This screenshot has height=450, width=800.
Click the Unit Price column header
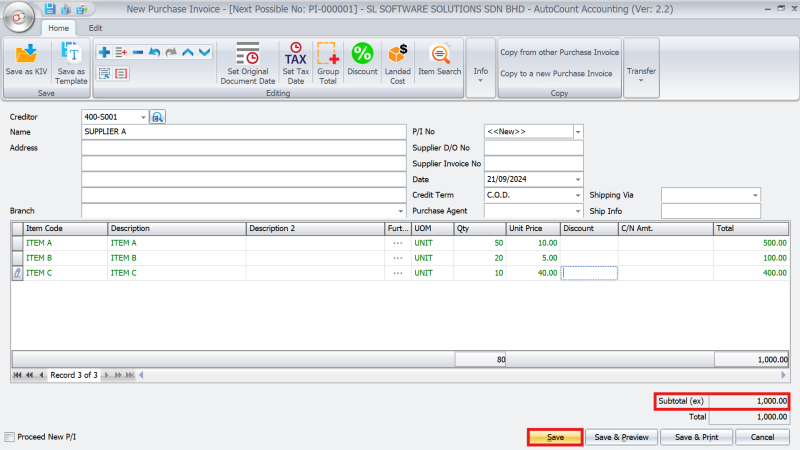(x=533, y=228)
